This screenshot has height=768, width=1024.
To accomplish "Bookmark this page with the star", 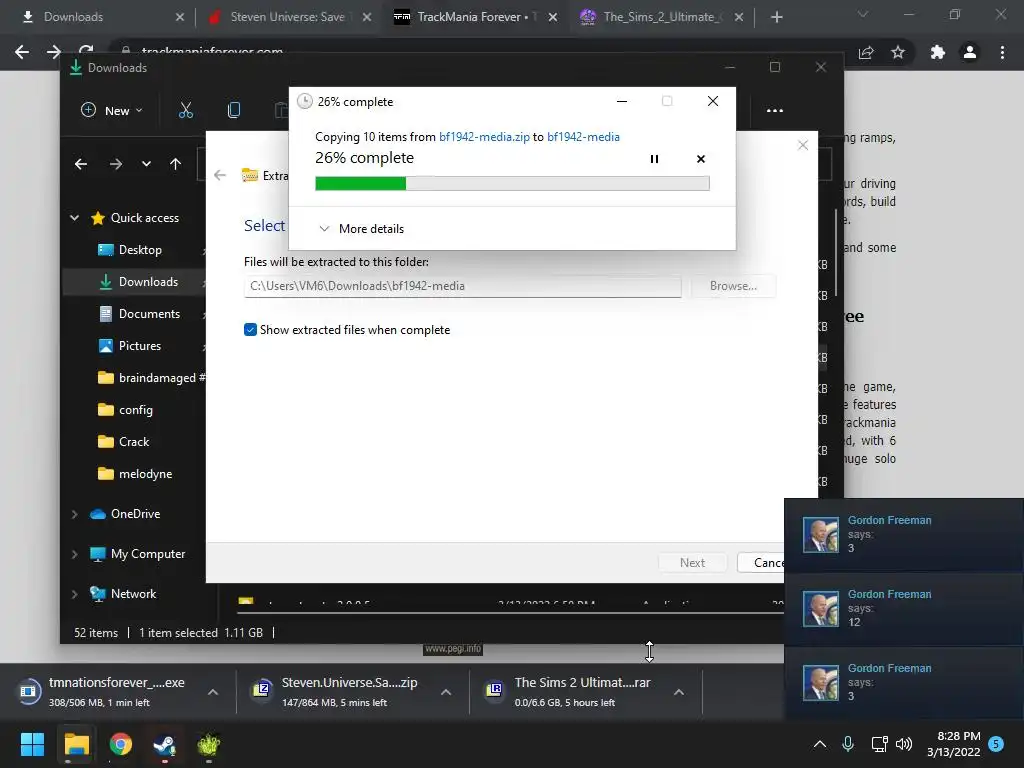I will point(898,52).
